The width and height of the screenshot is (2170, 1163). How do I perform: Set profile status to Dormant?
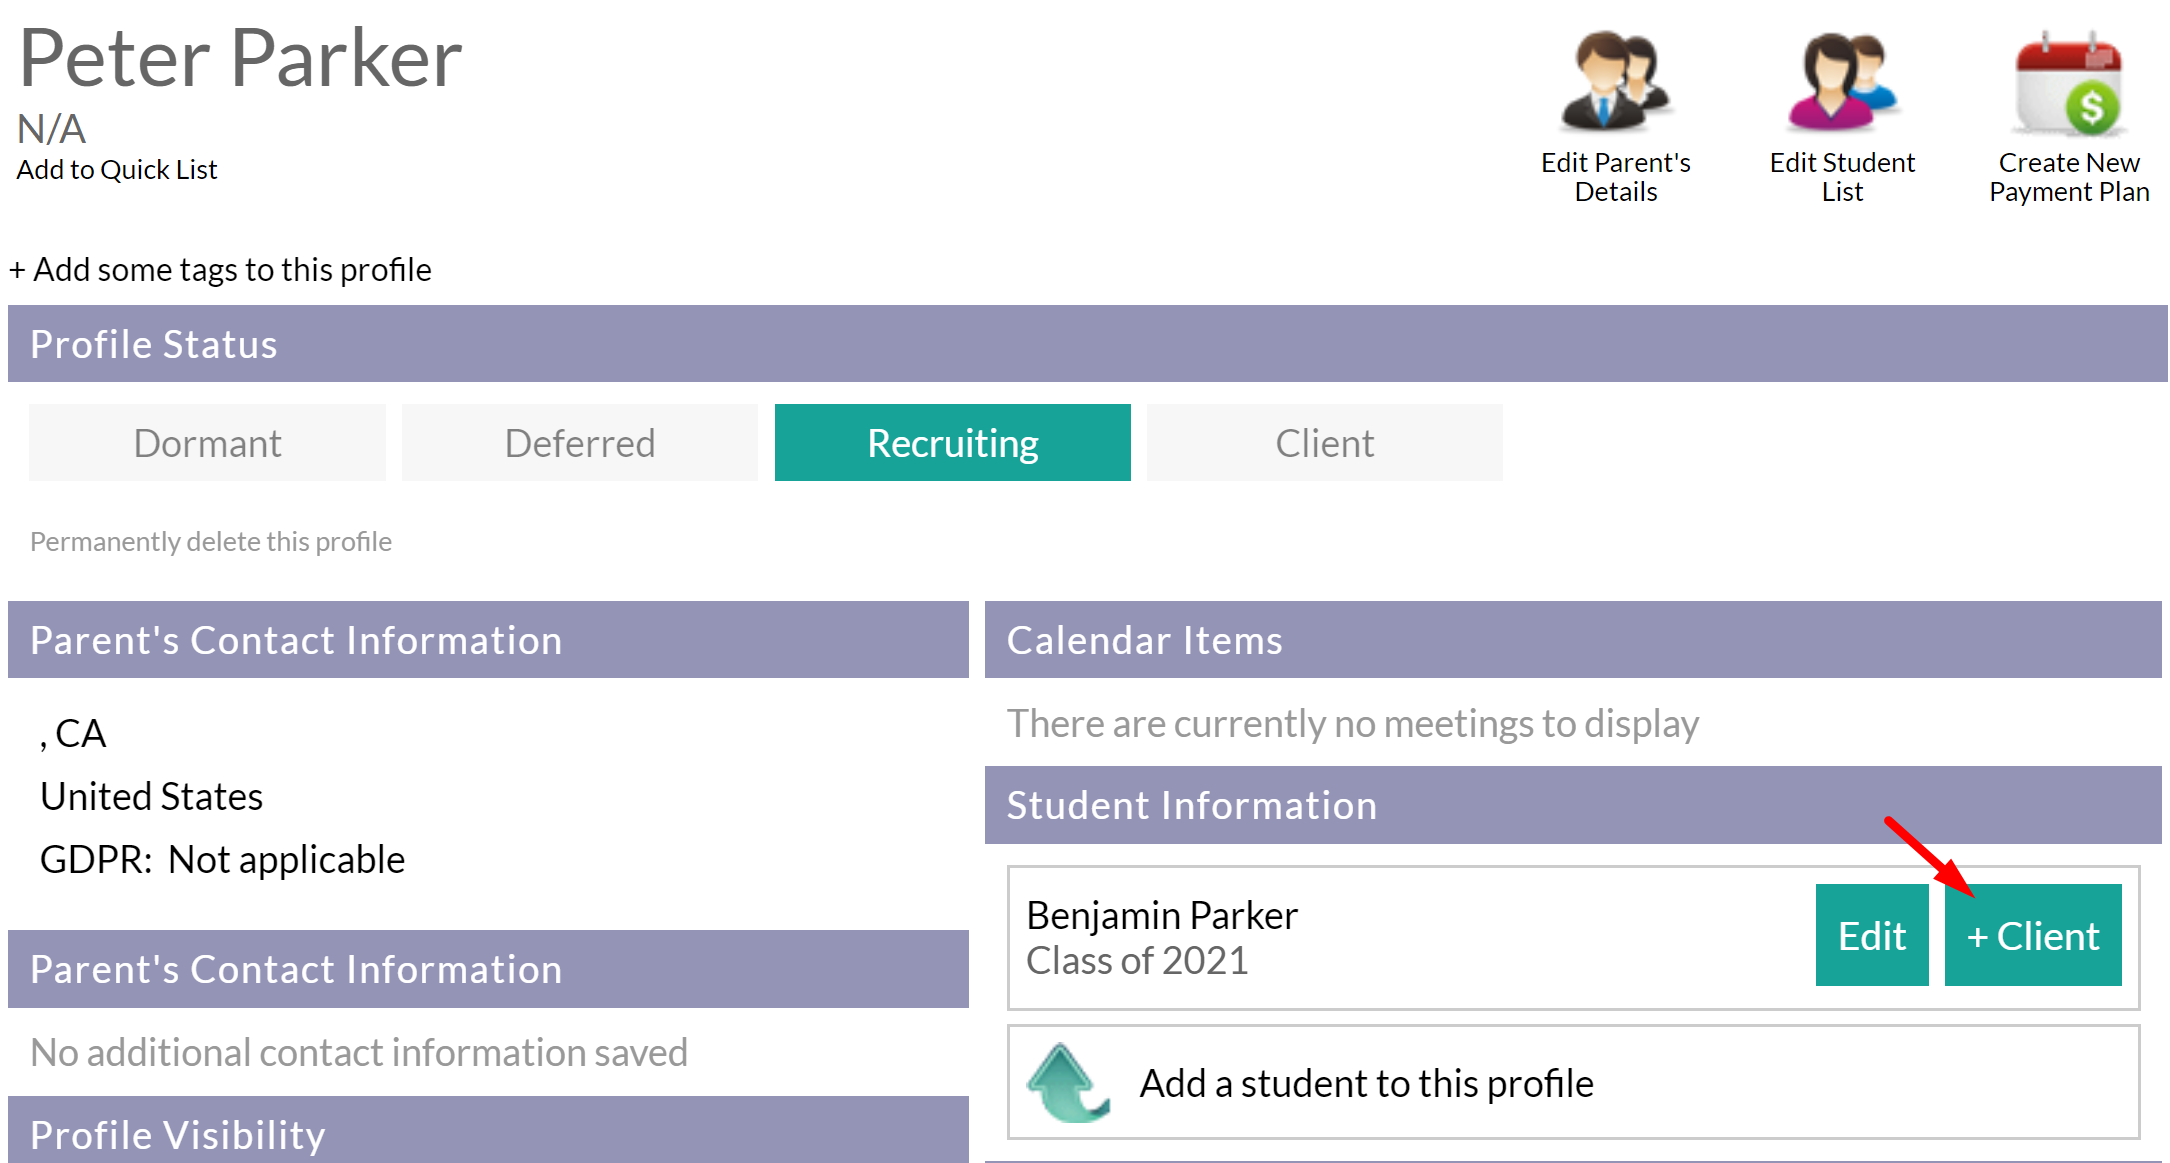click(x=207, y=443)
